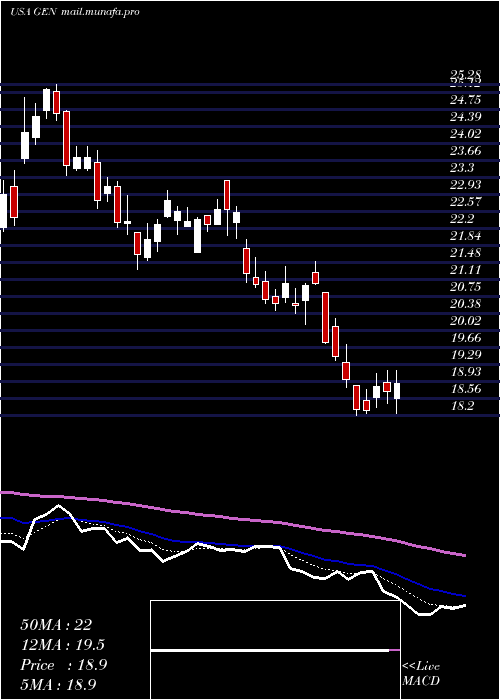
Task: Click the '50MA : 22' indicator text
Action: [56, 625]
